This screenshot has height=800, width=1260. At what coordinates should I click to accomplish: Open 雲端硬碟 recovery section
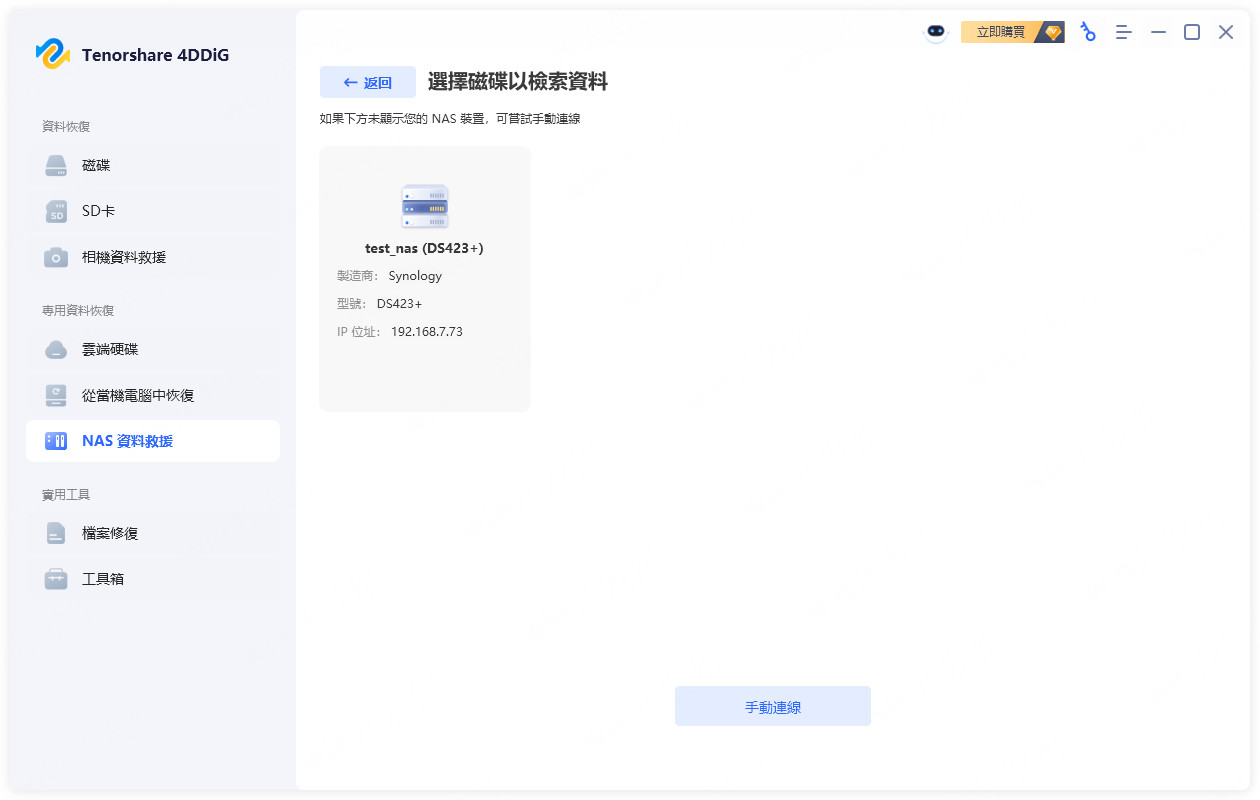(152, 350)
